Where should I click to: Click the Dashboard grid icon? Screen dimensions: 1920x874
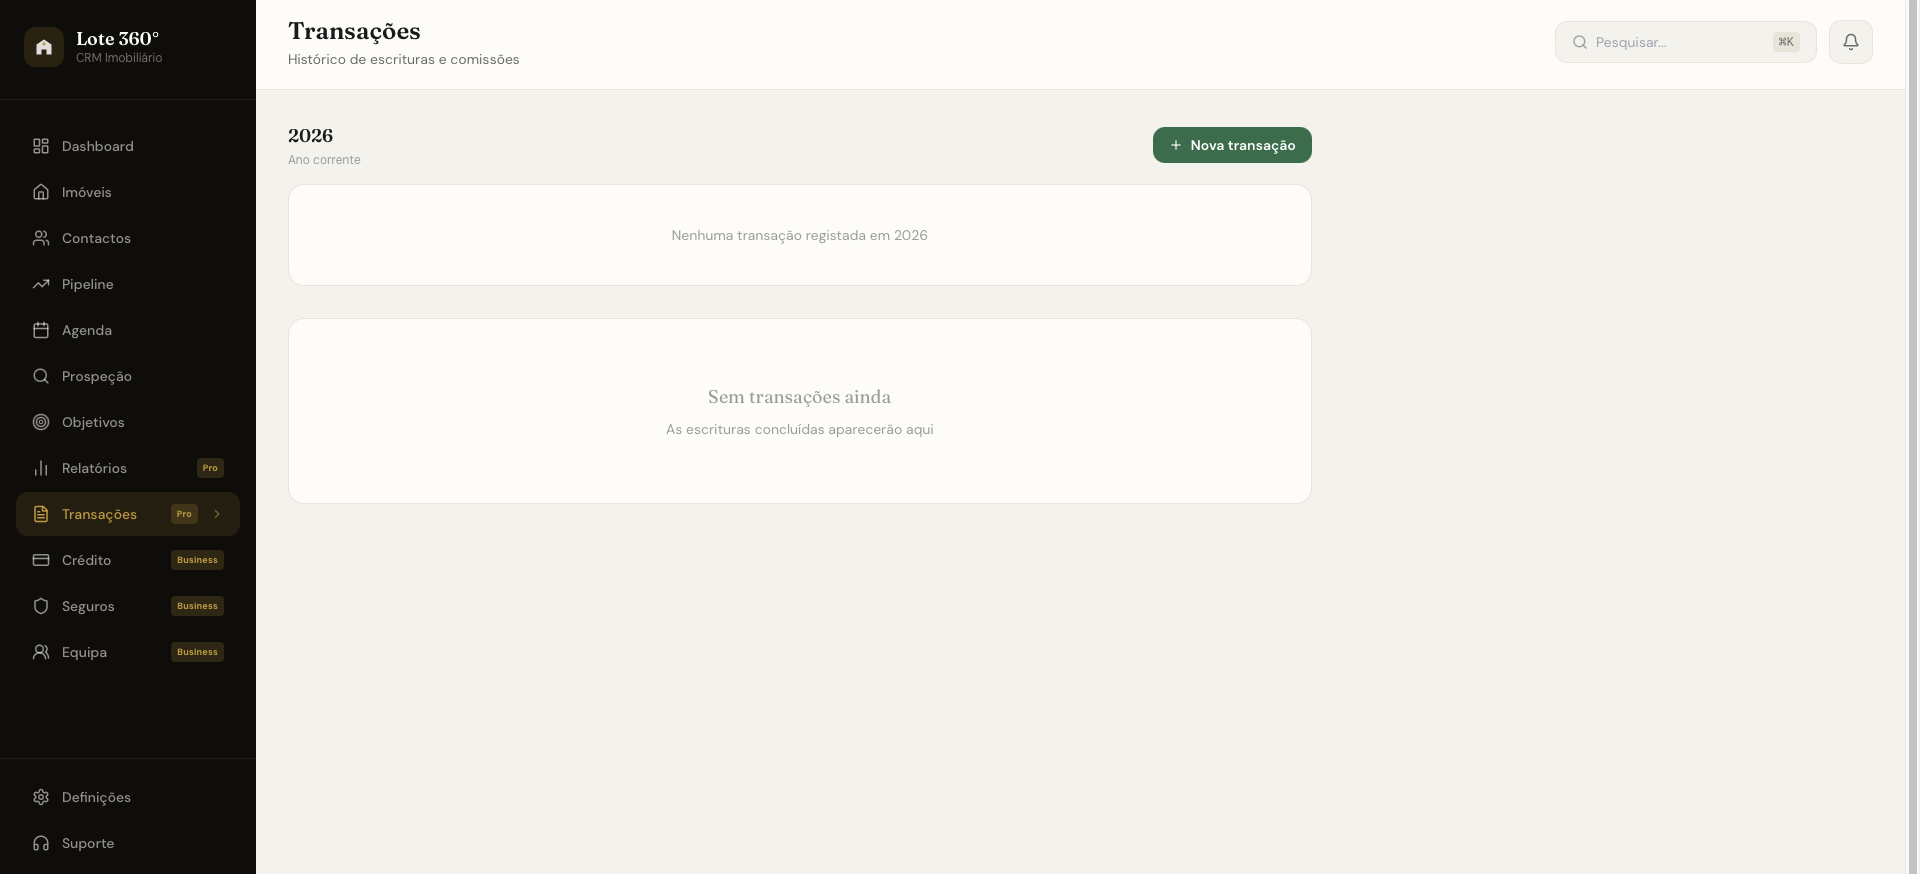(x=41, y=146)
